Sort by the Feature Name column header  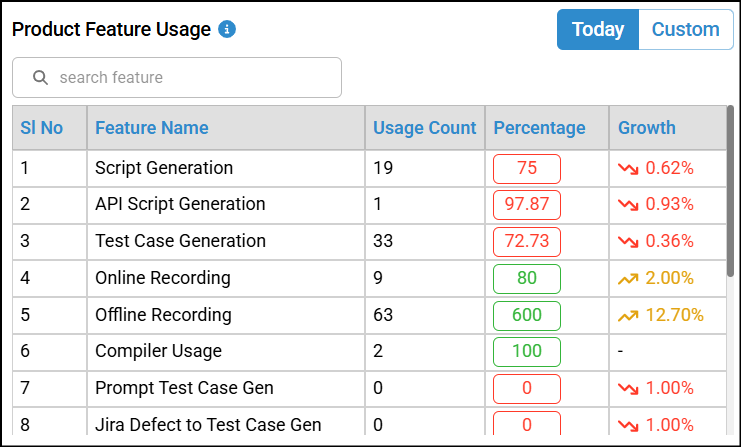(152, 128)
